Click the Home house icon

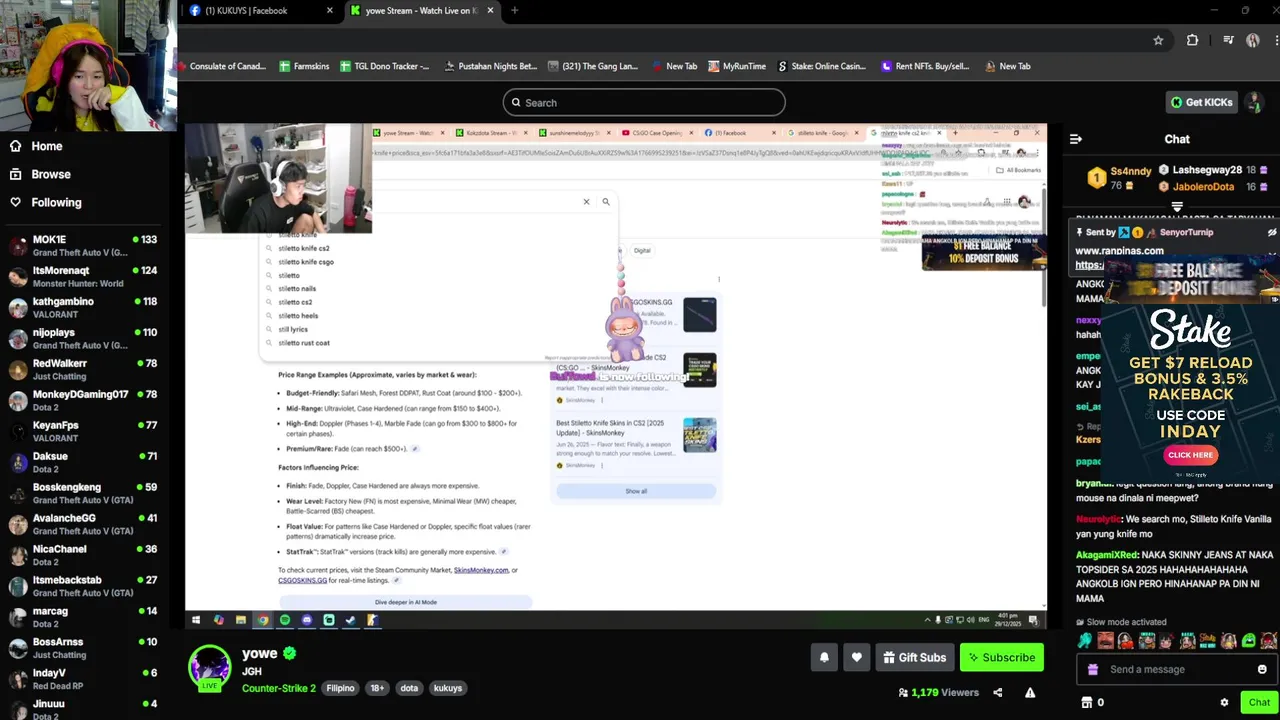15,146
